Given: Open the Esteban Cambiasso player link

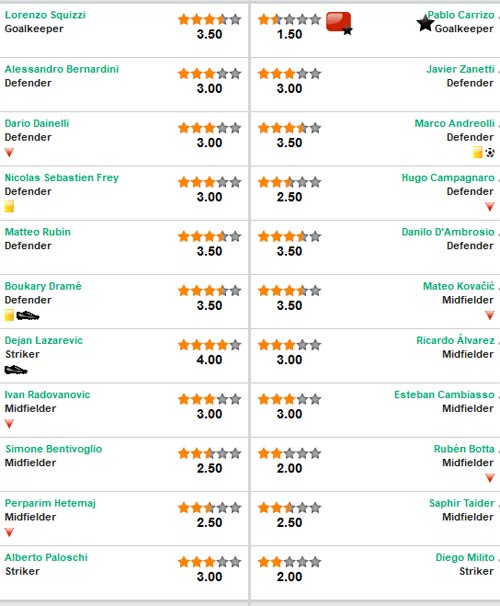Looking at the screenshot, I should 444,395.
